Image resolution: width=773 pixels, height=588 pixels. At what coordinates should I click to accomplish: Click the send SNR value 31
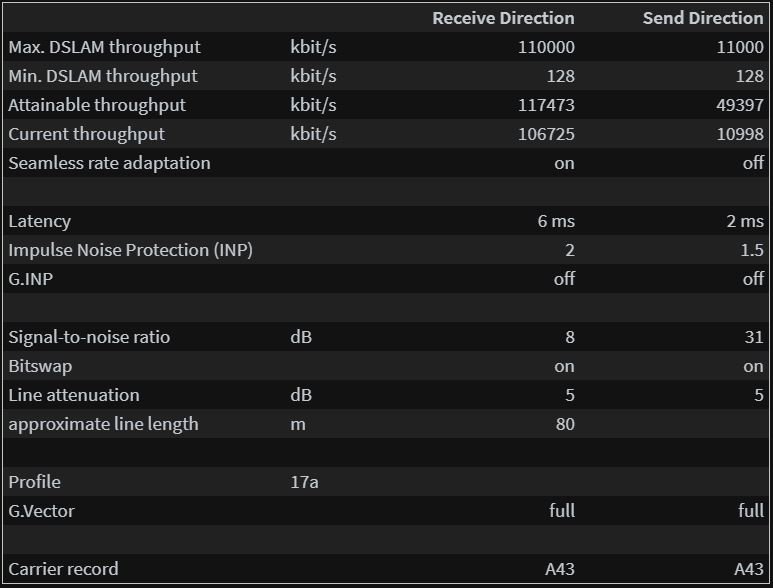754,337
